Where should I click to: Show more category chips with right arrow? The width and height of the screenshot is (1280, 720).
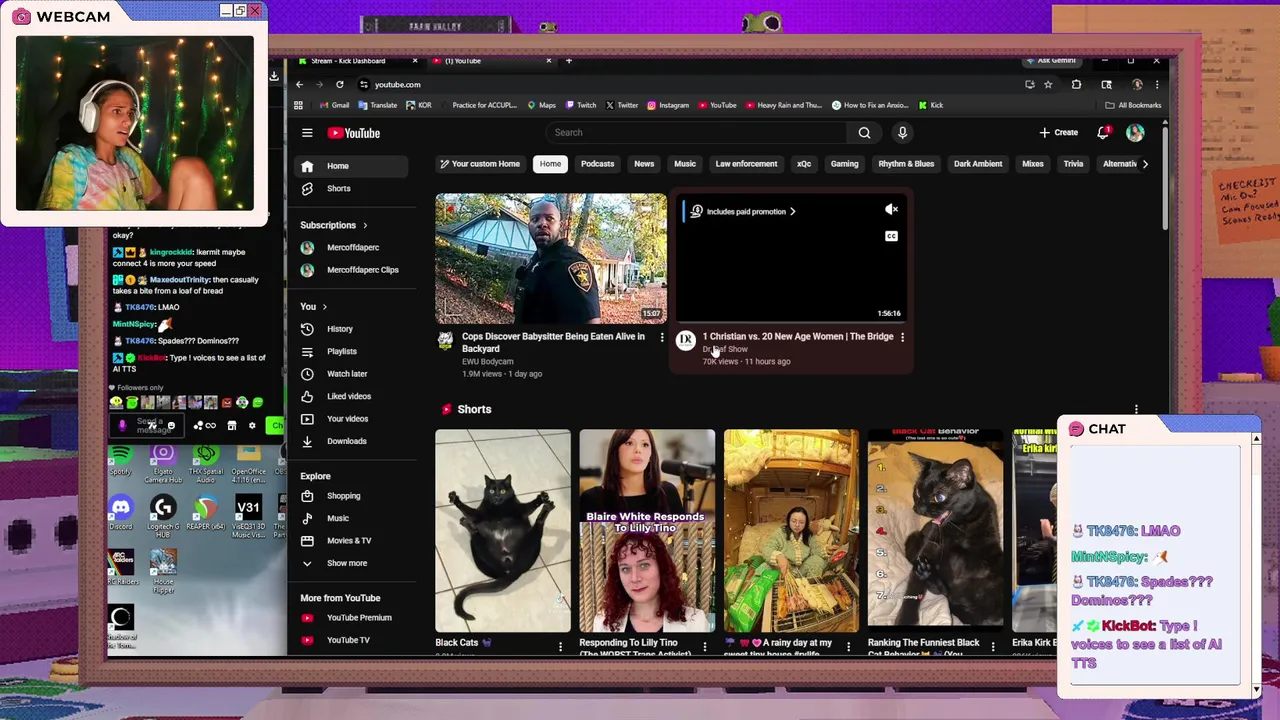click(x=1145, y=164)
